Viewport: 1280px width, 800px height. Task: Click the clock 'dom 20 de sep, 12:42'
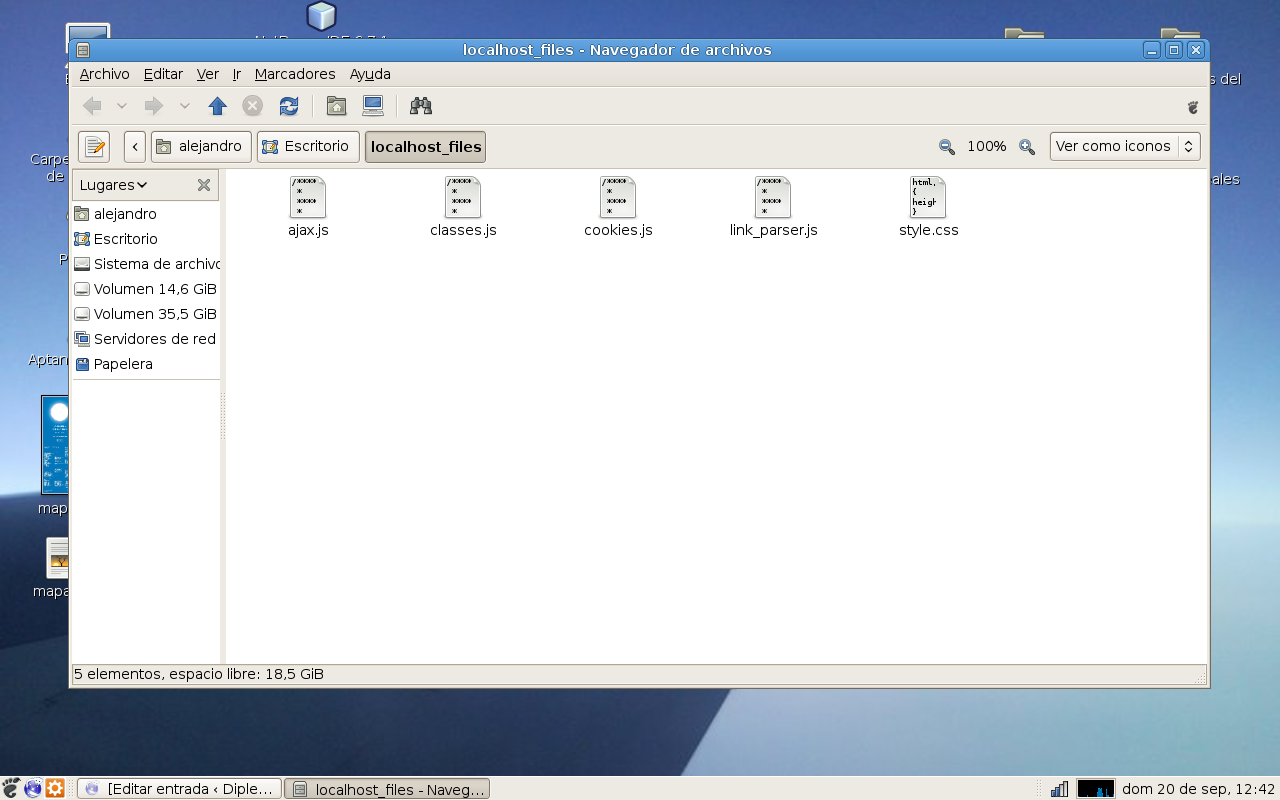pyautogui.click(x=1199, y=789)
